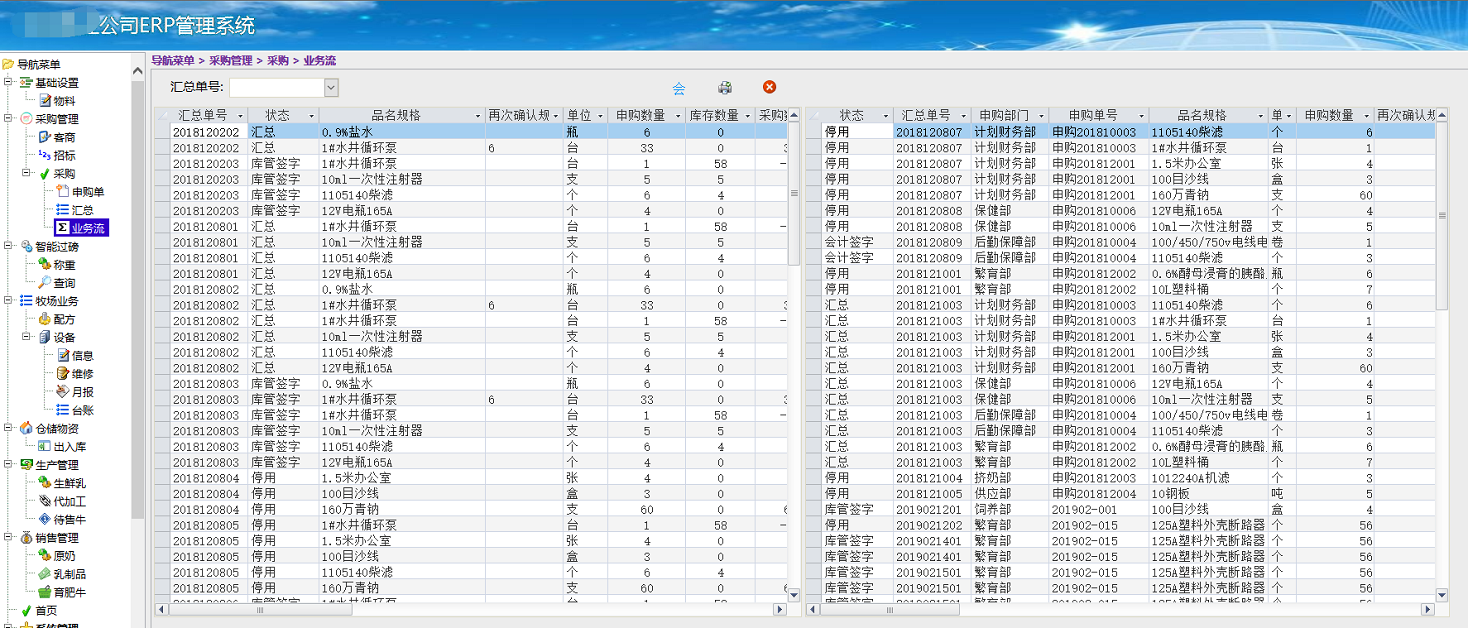Image resolution: width=1468 pixels, height=628 pixels.
Task: Select the 201902-001 request number cell
Action: tap(1097, 510)
